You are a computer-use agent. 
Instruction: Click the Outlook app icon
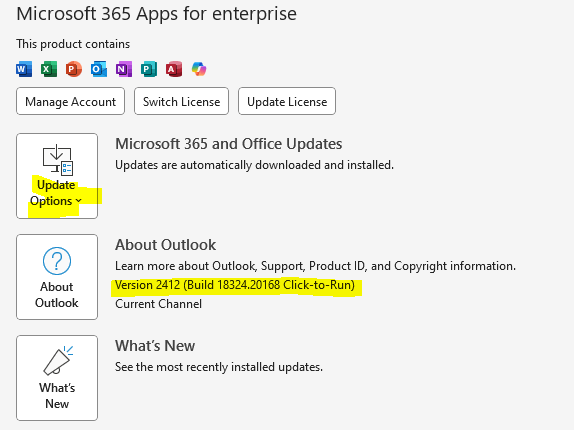click(99, 69)
